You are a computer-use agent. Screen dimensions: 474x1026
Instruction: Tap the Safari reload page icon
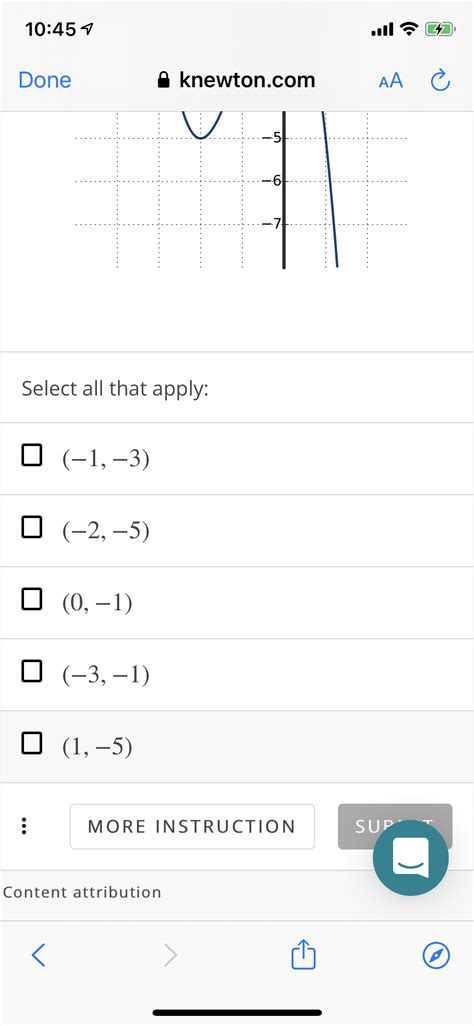click(x=440, y=80)
